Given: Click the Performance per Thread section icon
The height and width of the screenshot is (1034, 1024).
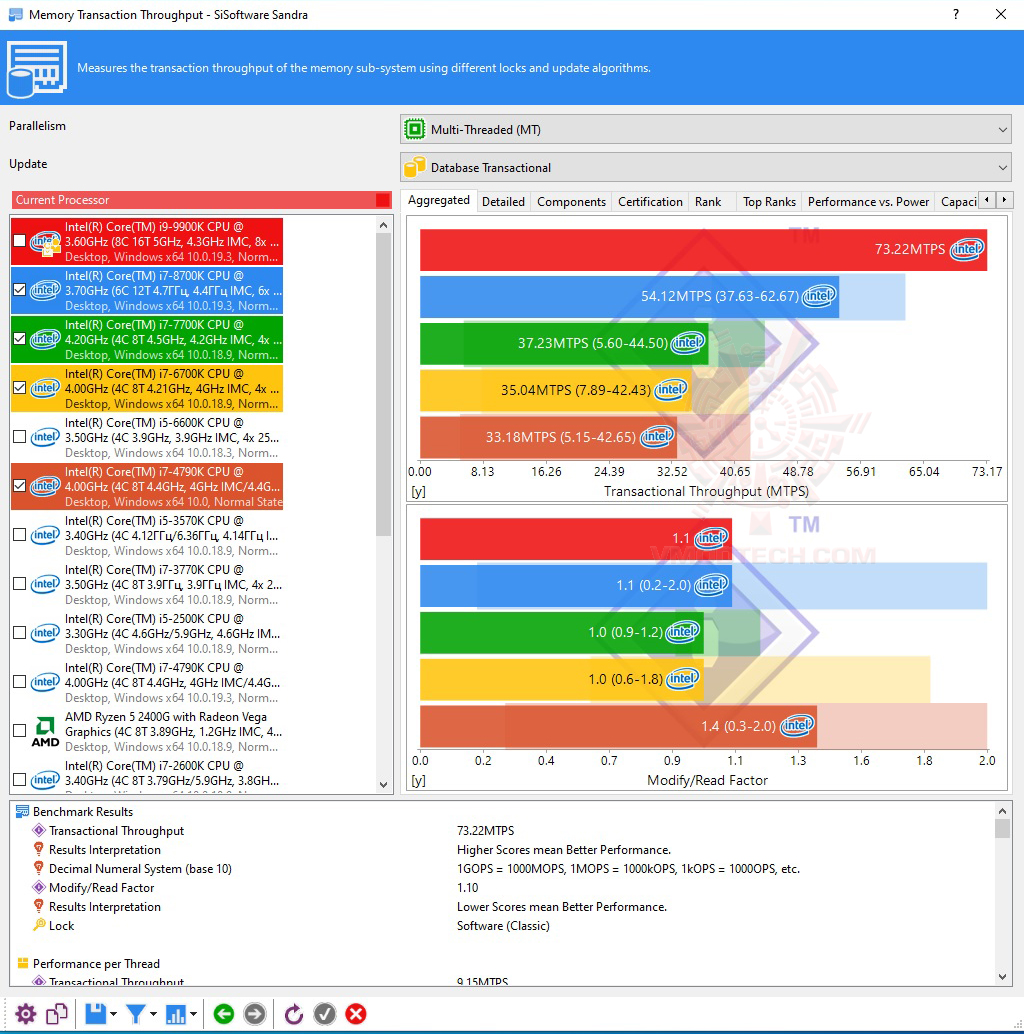Looking at the screenshot, I should tap(22, 963).
